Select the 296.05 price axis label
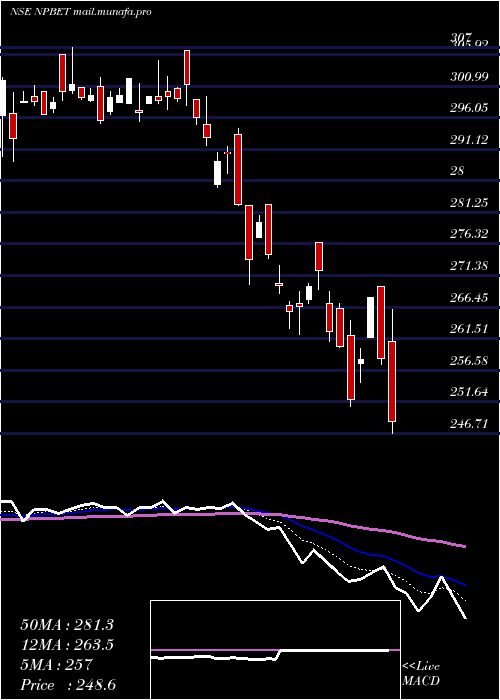This screenshot has height=700, width=500. 469,108
